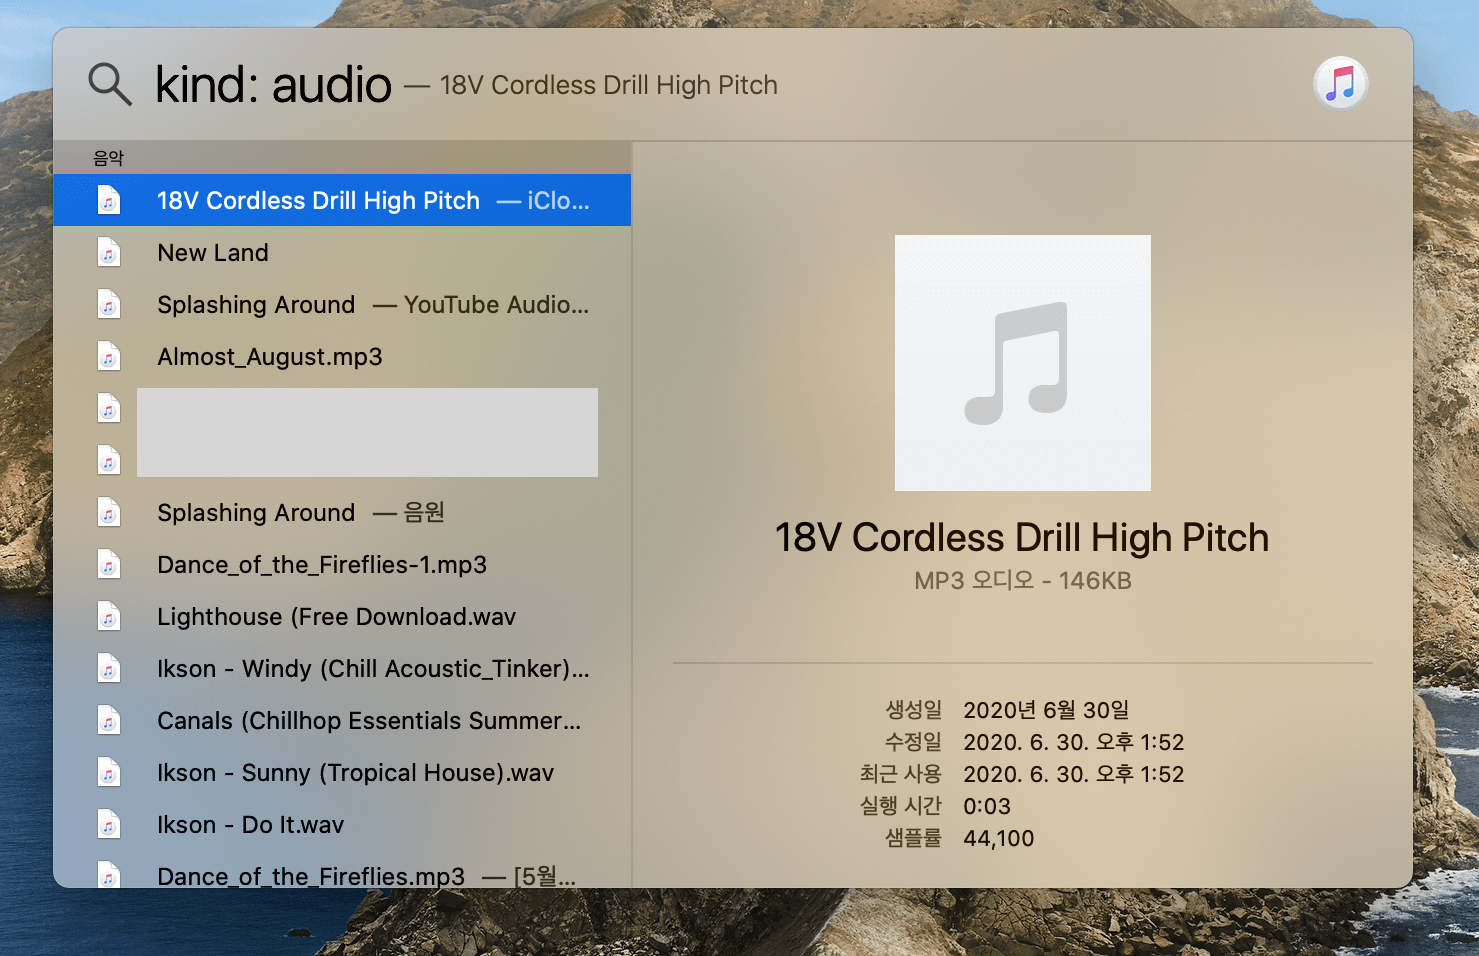Click the 최근 사용 date value
The height and width of the screenshot is (956, 1479).
tap(1073, 774)
